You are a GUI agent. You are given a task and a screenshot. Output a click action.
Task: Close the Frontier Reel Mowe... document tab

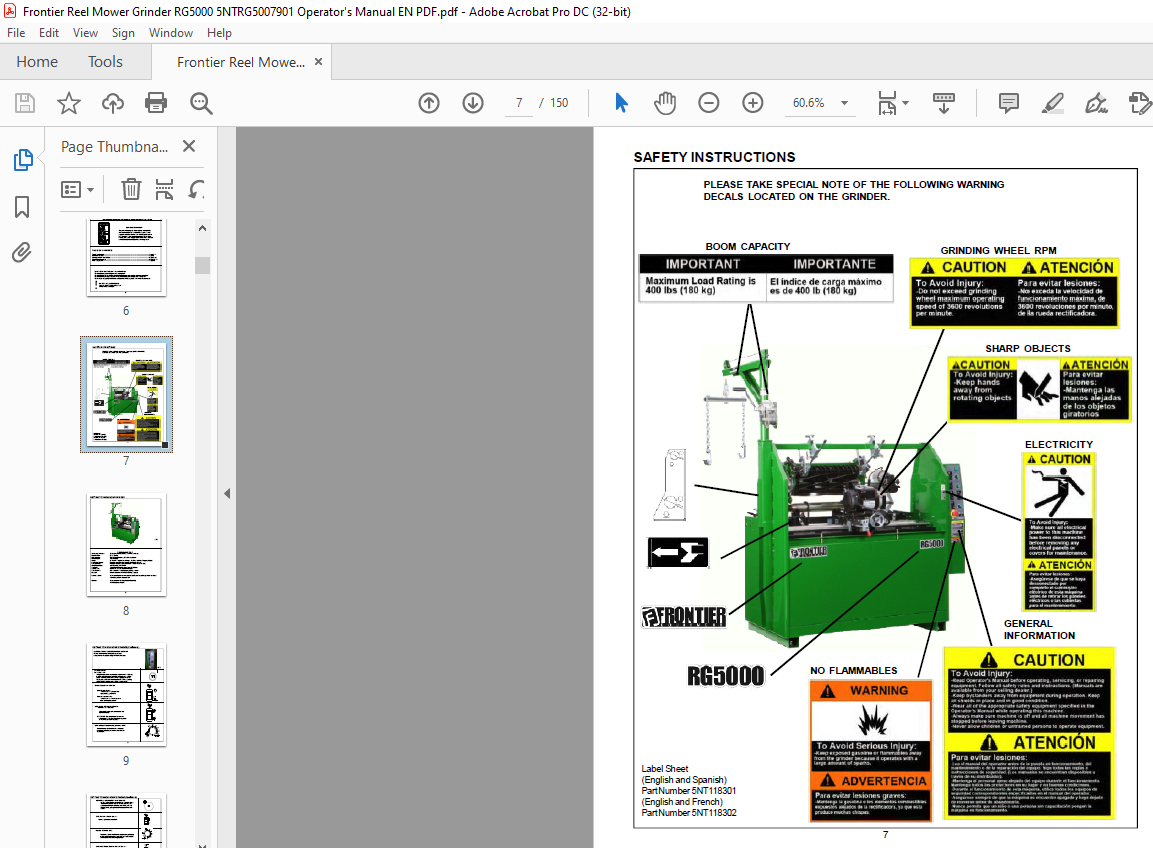[318, 62]
